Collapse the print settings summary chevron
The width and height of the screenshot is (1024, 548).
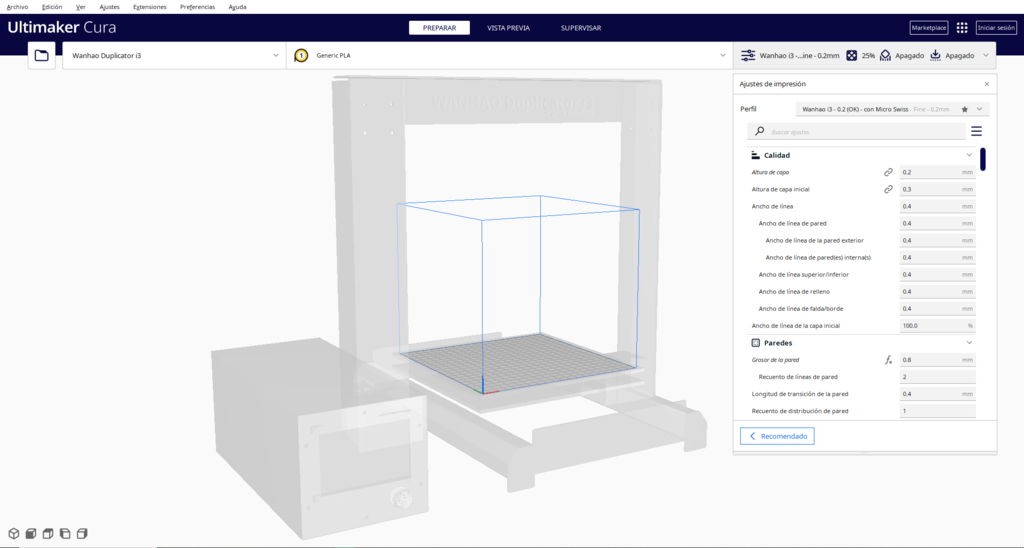(985, 56)
